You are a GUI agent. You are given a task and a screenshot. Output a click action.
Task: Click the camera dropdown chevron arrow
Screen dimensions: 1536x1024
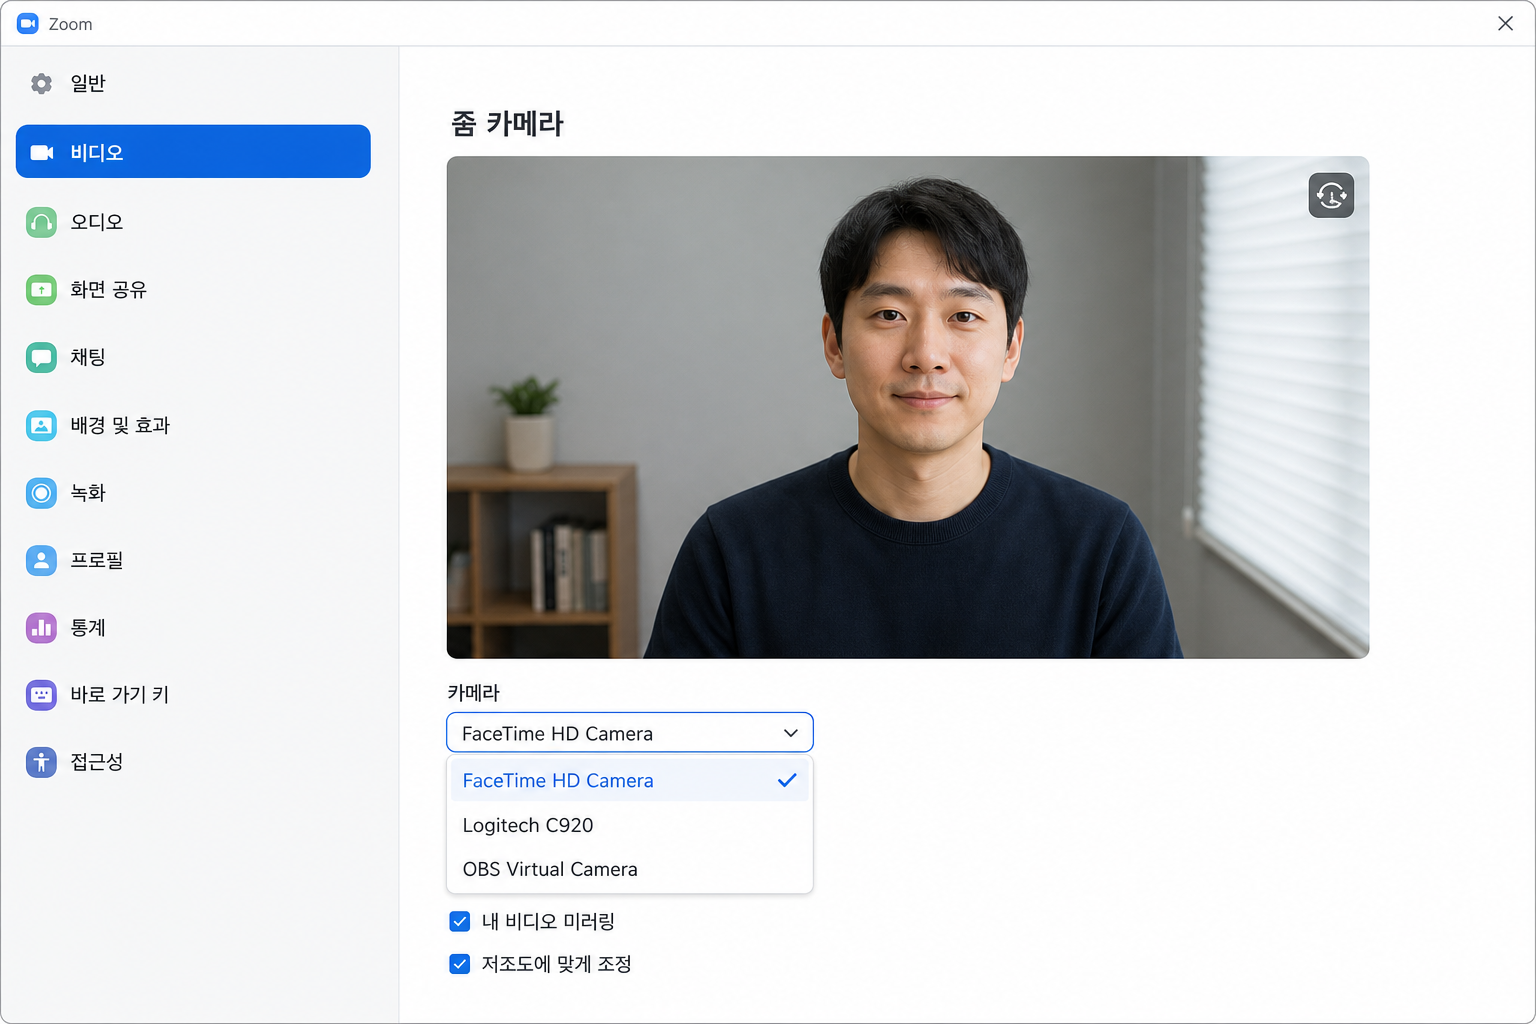coord(791,733)
